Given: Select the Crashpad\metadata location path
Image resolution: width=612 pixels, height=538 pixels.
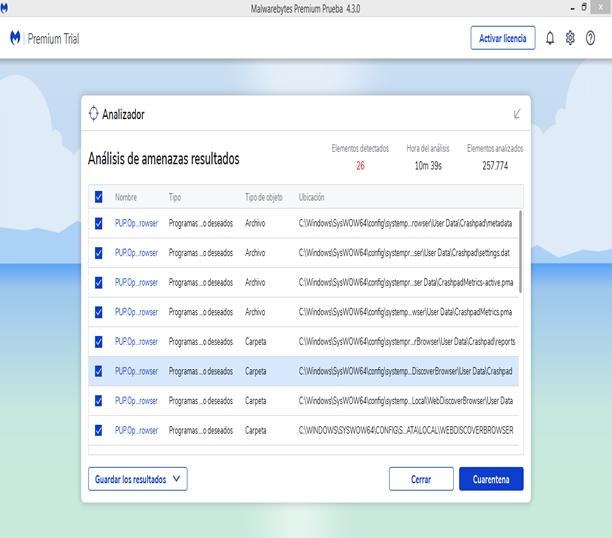Looking at the screenshot, I should click(x=405, y=223).
